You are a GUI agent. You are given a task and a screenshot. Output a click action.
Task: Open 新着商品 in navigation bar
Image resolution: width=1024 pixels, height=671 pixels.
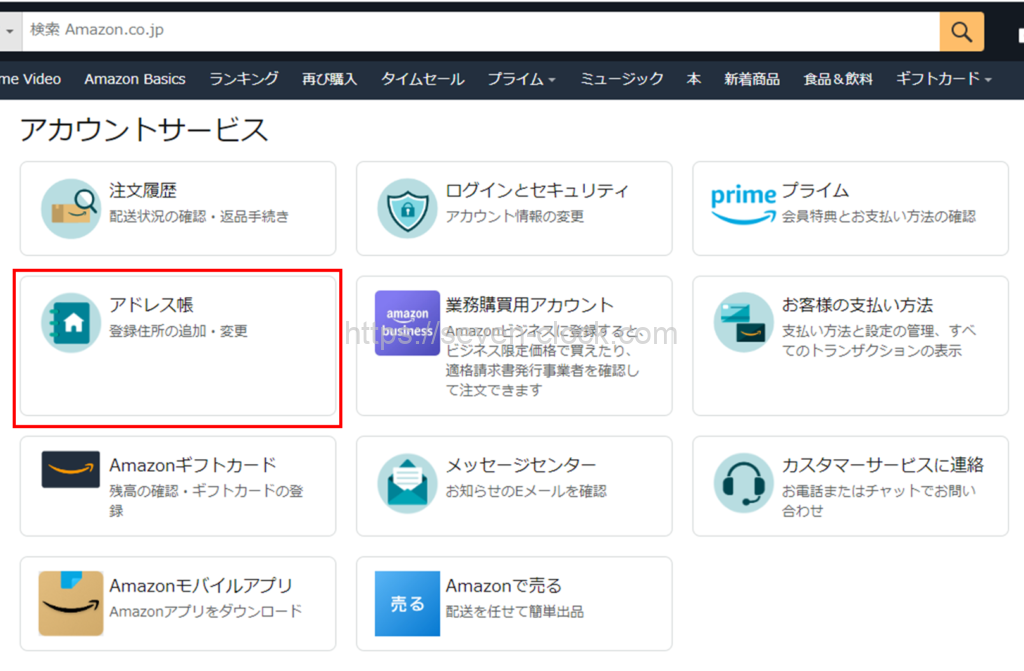[x=752, y=79]
